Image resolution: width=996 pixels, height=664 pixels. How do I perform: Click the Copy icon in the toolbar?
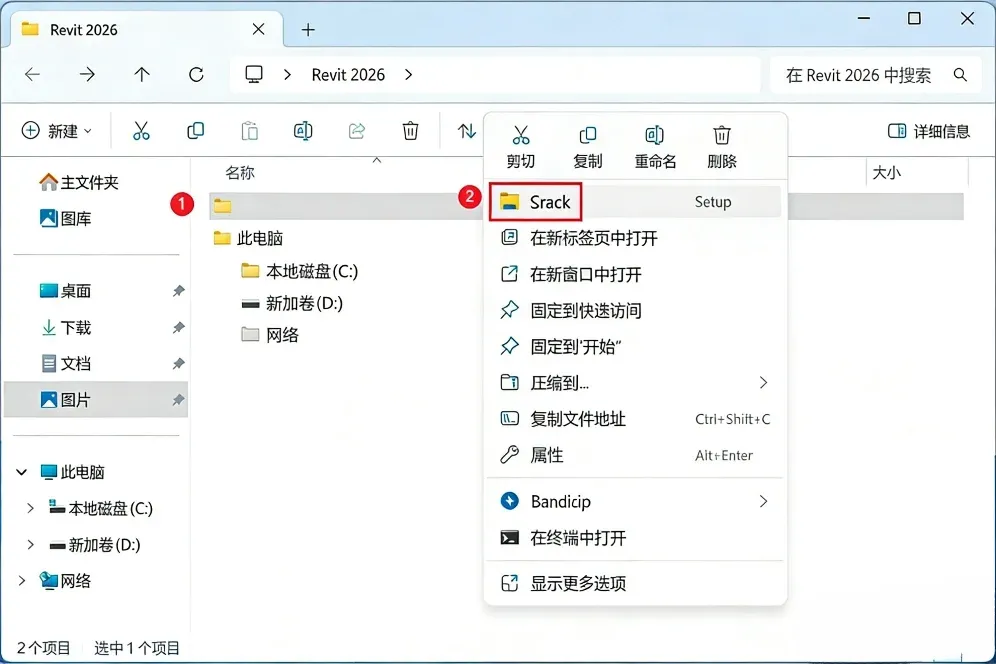pos(196,131)
